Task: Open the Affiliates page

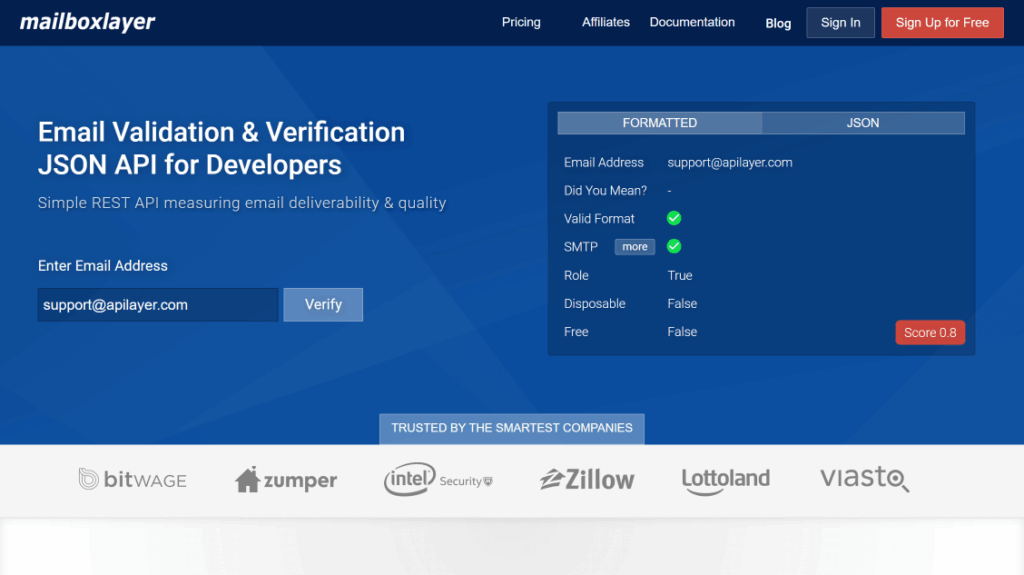Action: [606, 22]
